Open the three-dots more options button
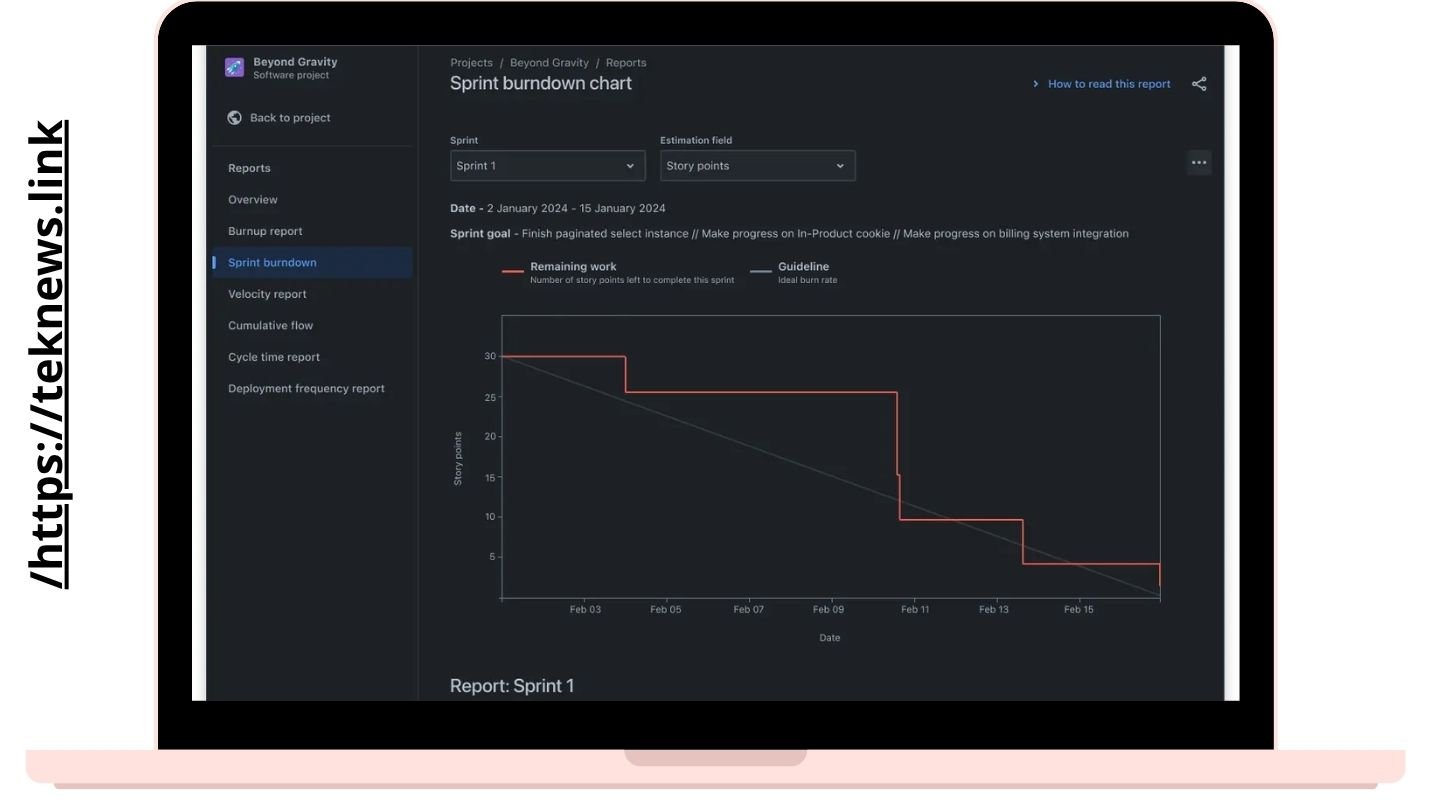This screenshot has width=1440, height=810. pos(1199,162)
